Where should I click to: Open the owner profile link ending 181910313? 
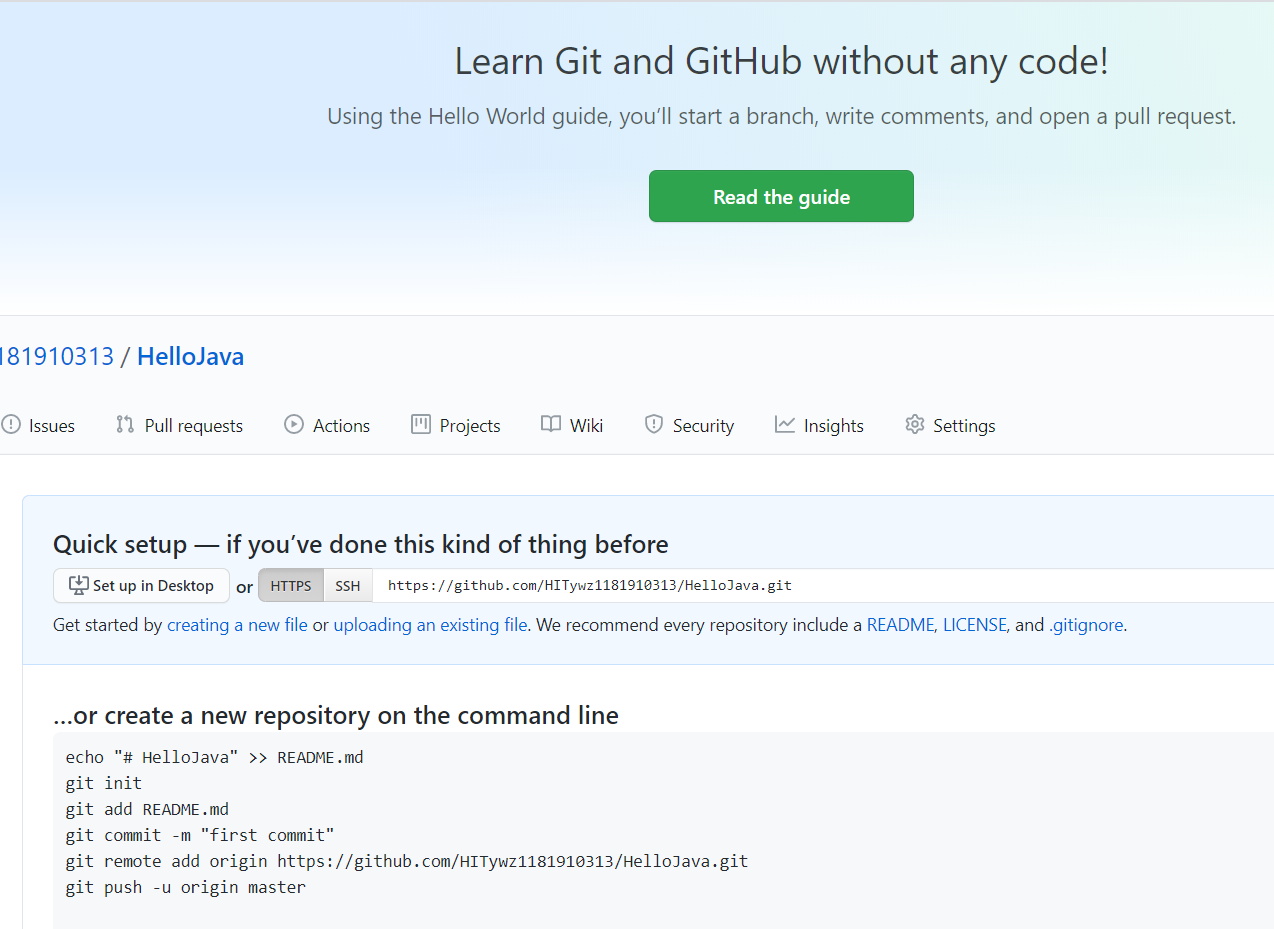[x=57, y=356]
